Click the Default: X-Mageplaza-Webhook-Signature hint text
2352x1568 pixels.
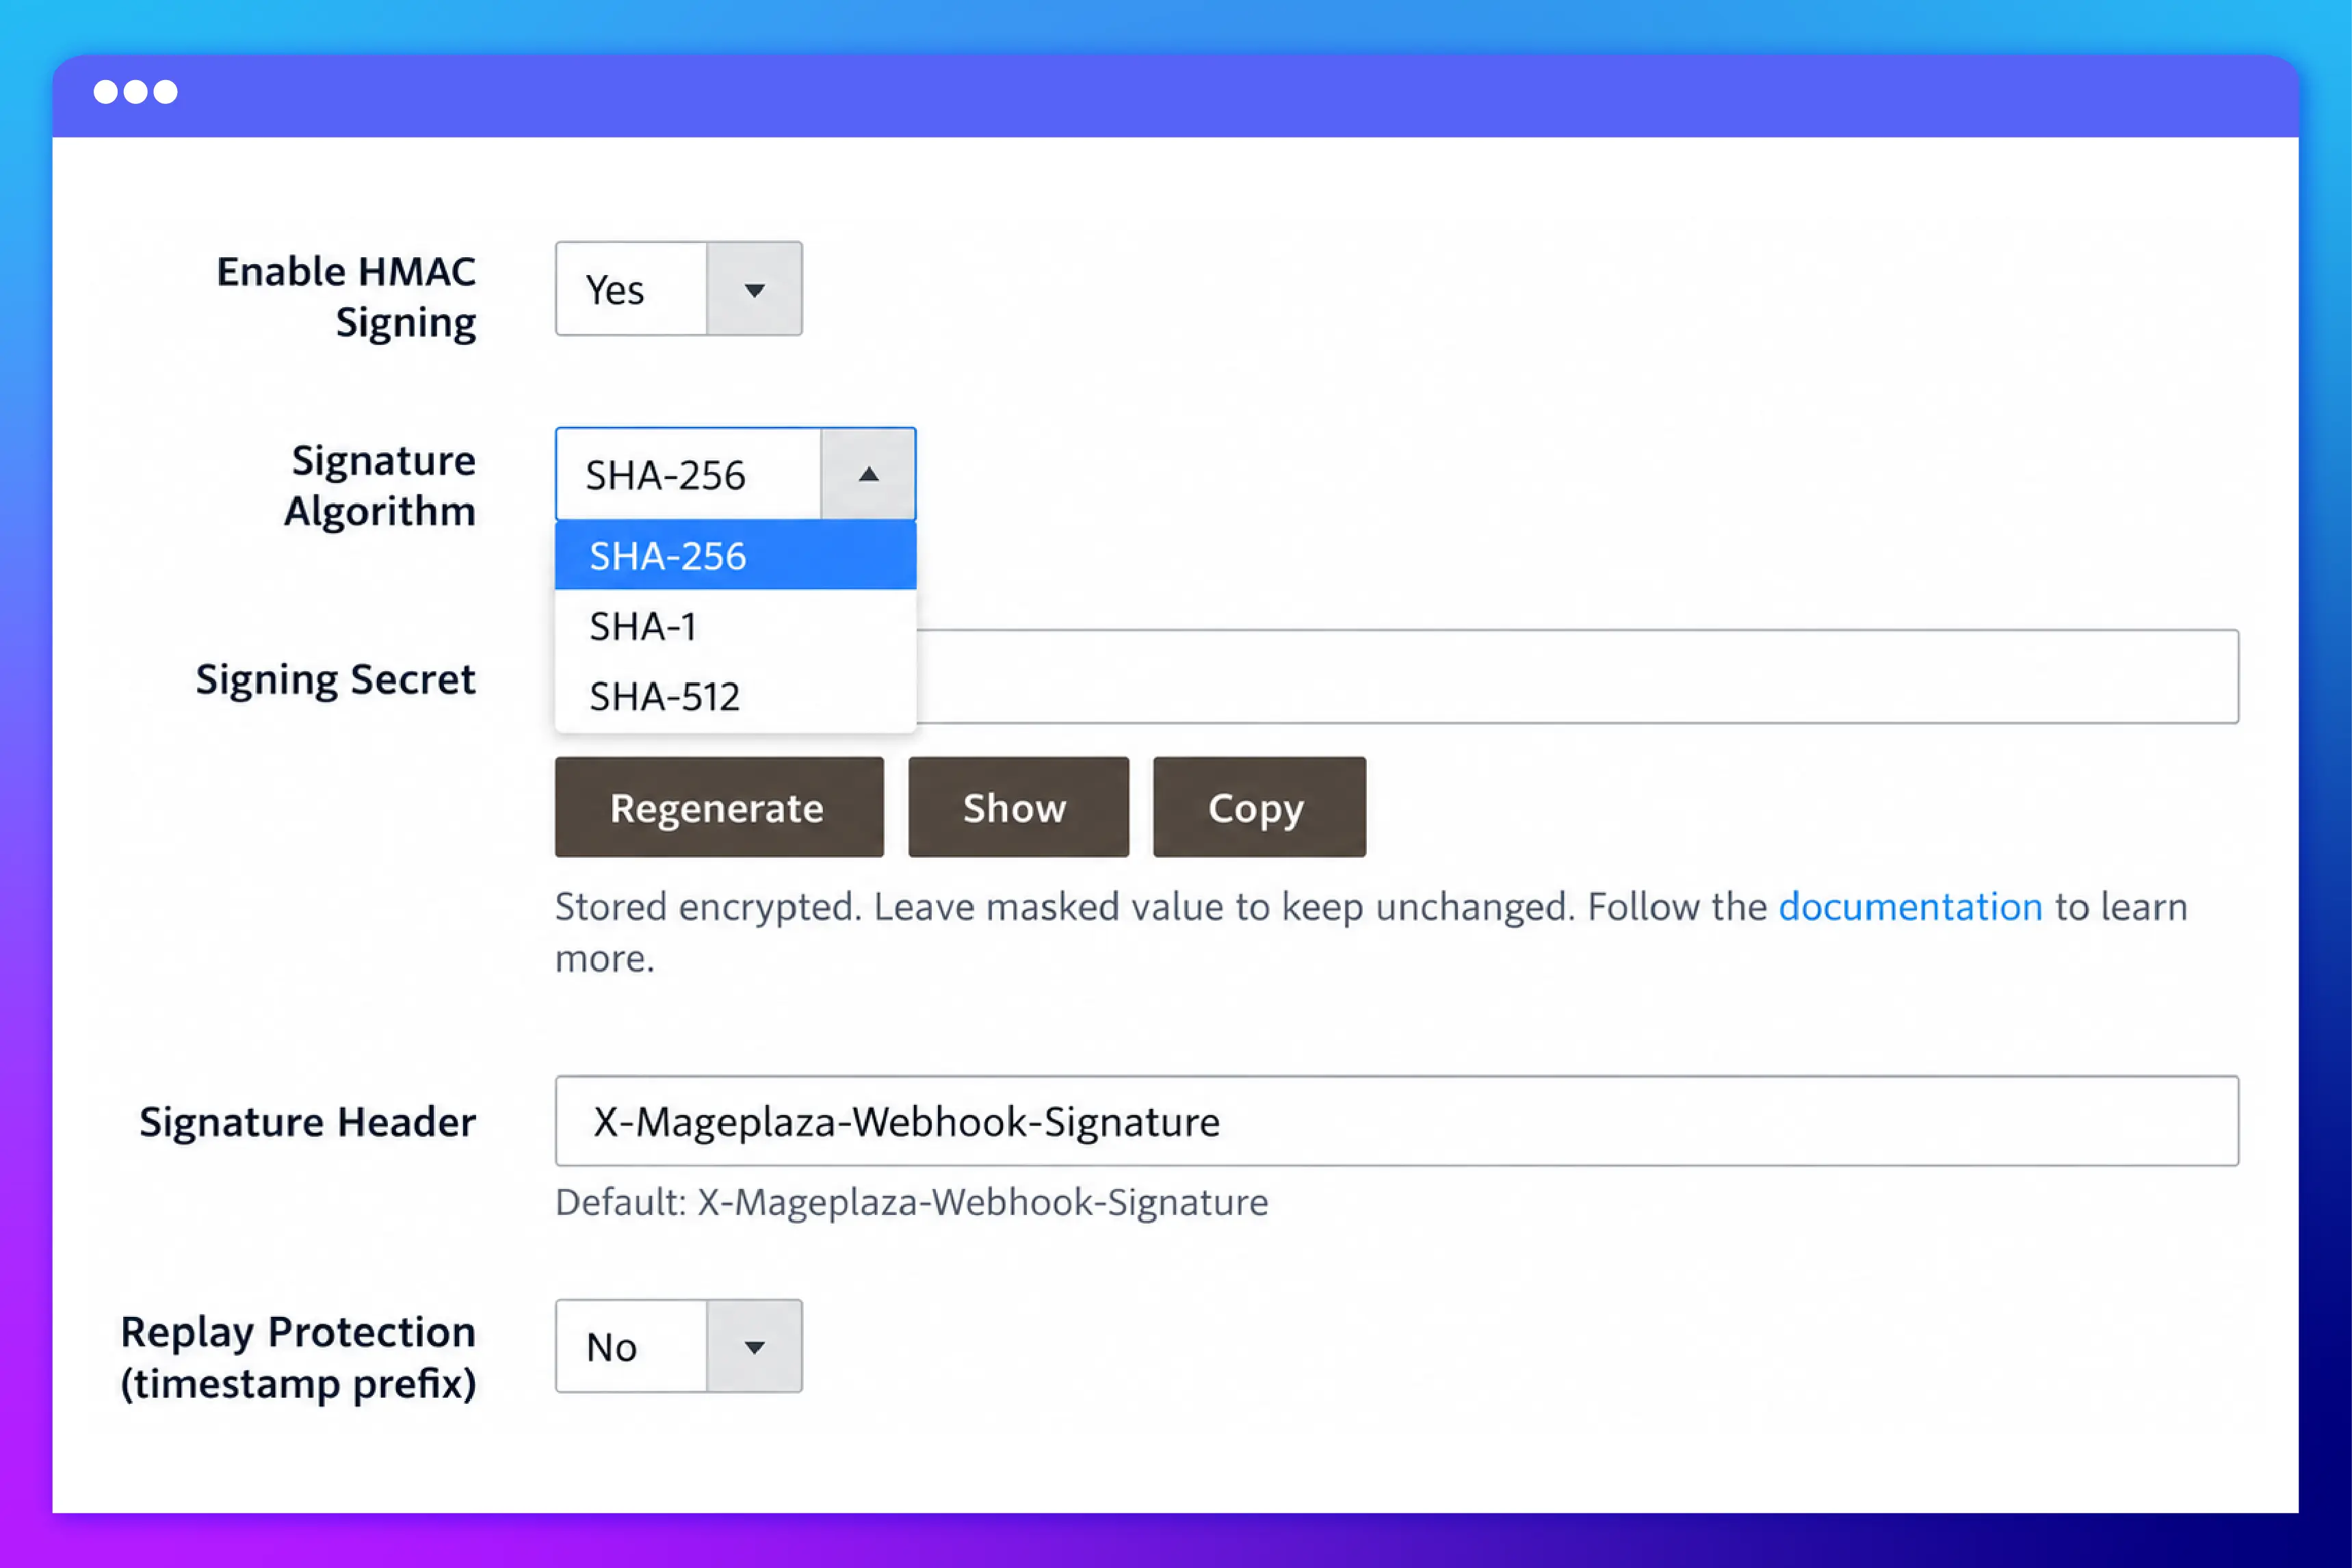911,1202
